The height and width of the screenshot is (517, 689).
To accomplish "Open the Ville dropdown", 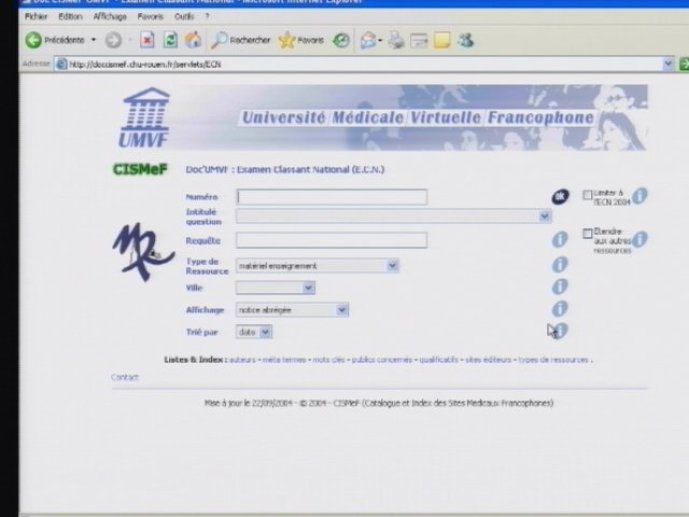I will 276,288.
